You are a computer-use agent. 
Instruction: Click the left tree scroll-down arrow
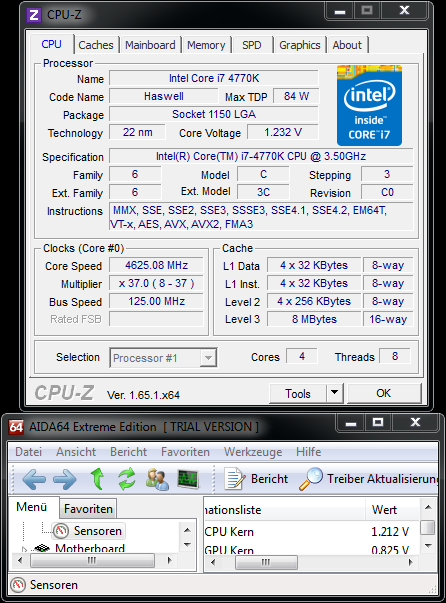[187, 545]
